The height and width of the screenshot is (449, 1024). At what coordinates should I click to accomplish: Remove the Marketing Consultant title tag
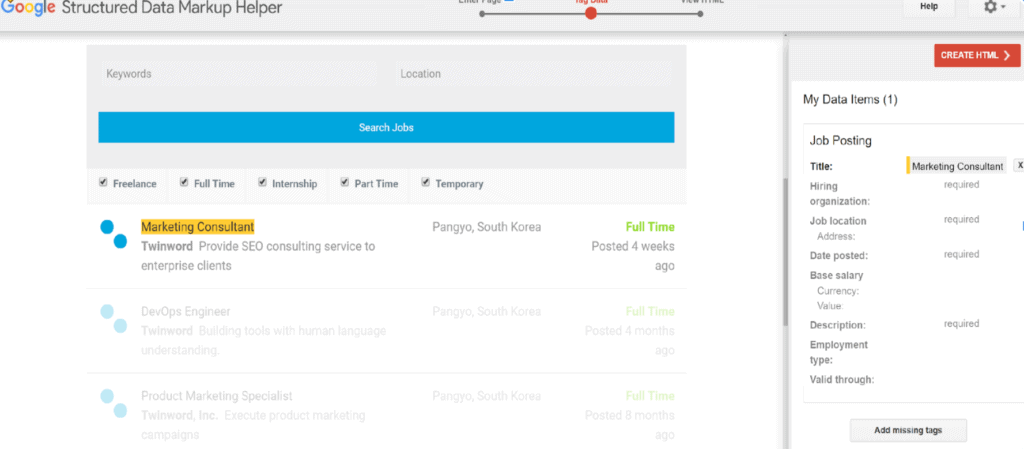point(1019,166)
